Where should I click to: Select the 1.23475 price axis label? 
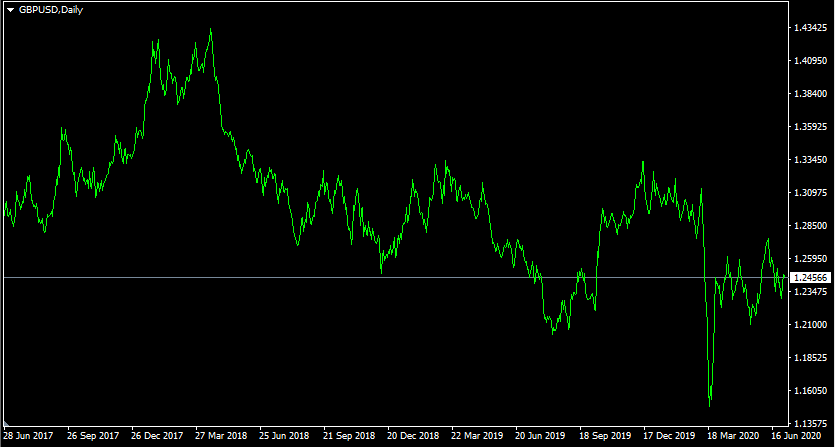811,292
